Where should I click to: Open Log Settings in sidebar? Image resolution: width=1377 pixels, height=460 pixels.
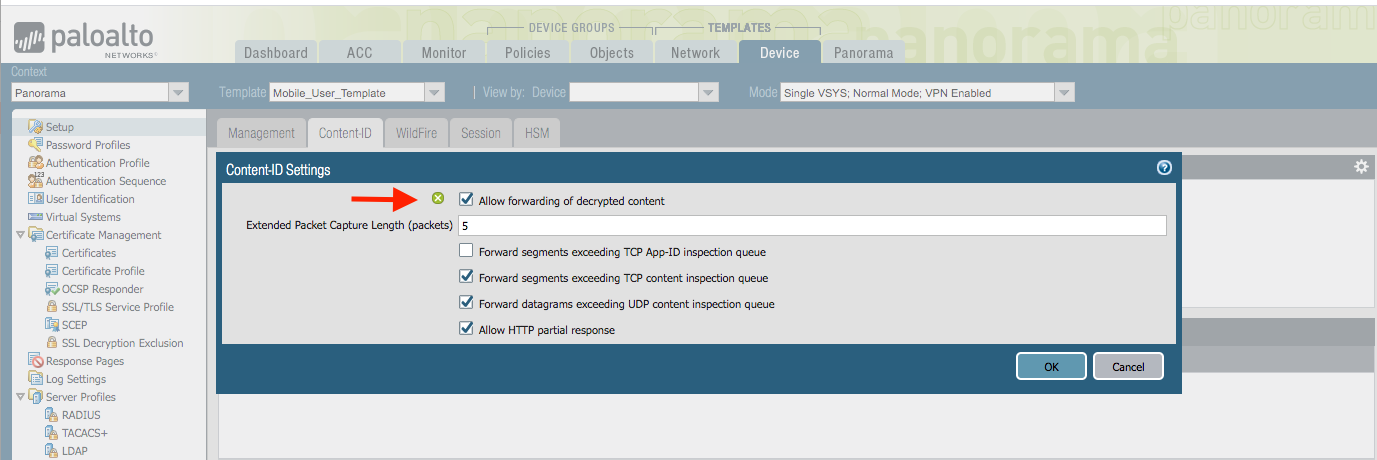tap(76, 379)
